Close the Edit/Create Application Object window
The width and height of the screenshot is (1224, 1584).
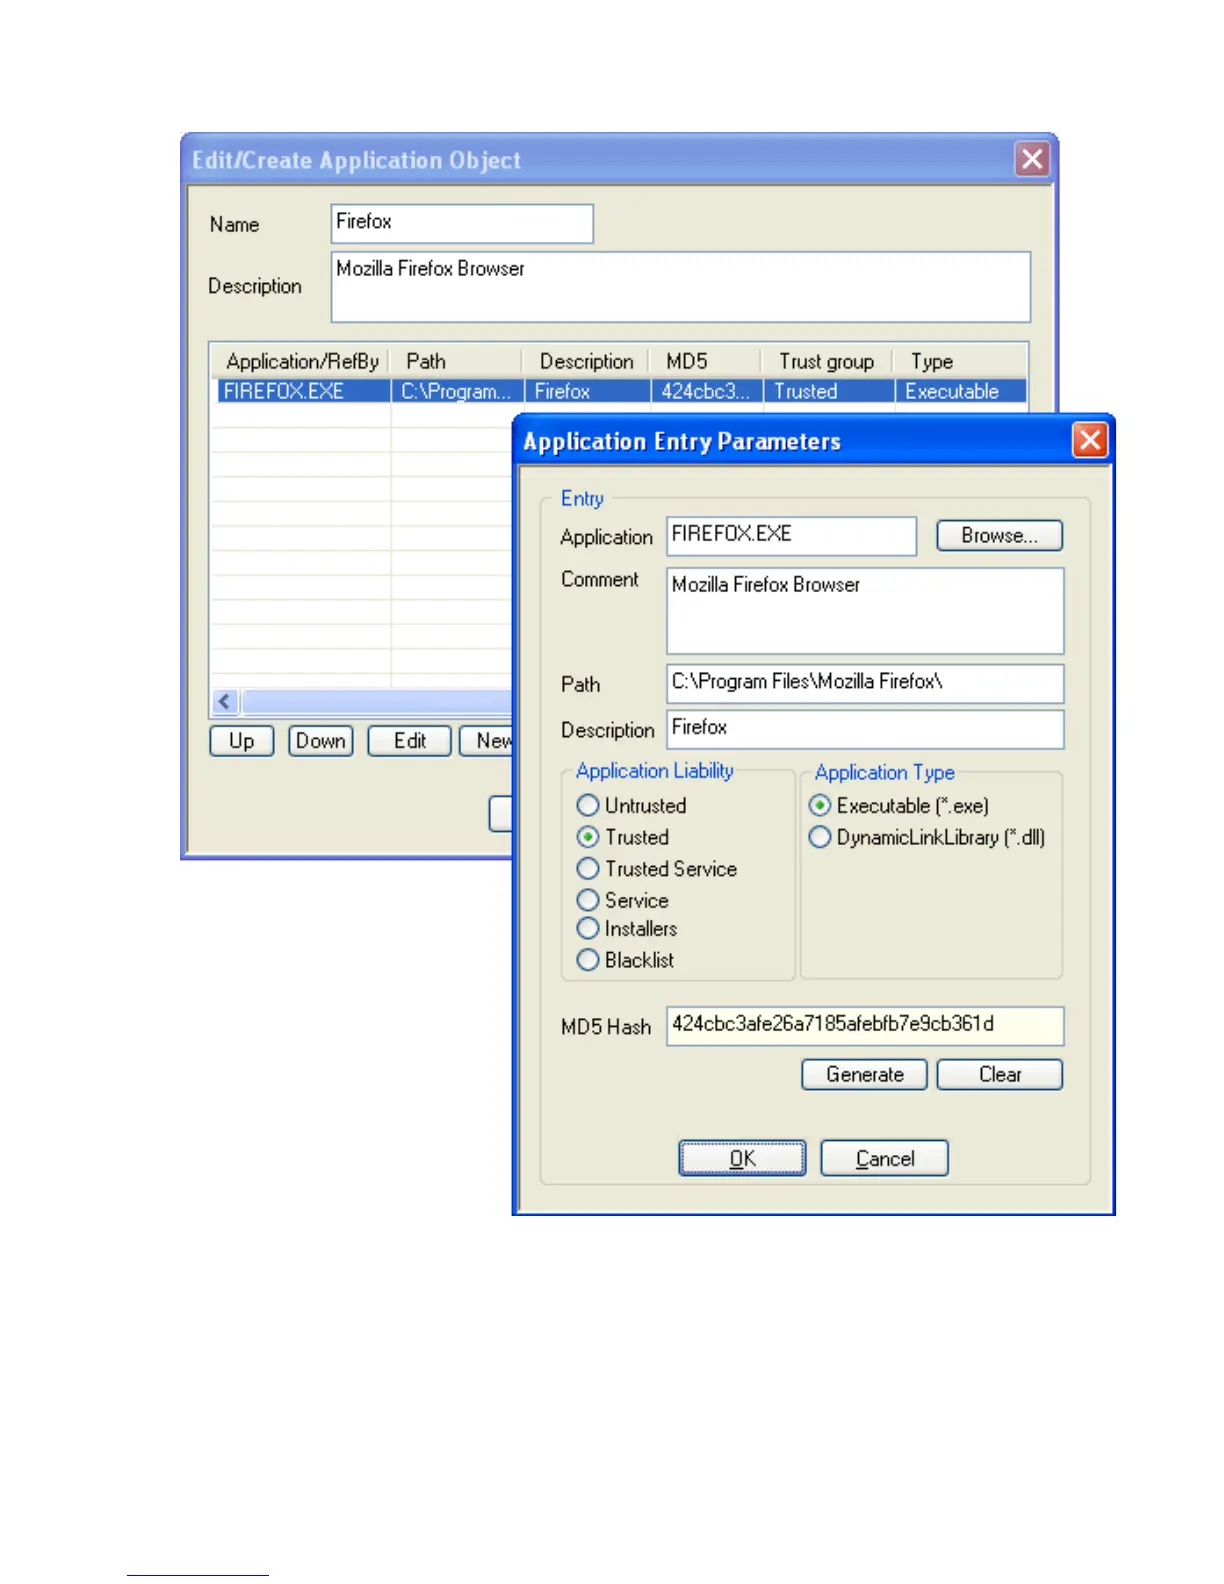click(x=1032, y=158)
